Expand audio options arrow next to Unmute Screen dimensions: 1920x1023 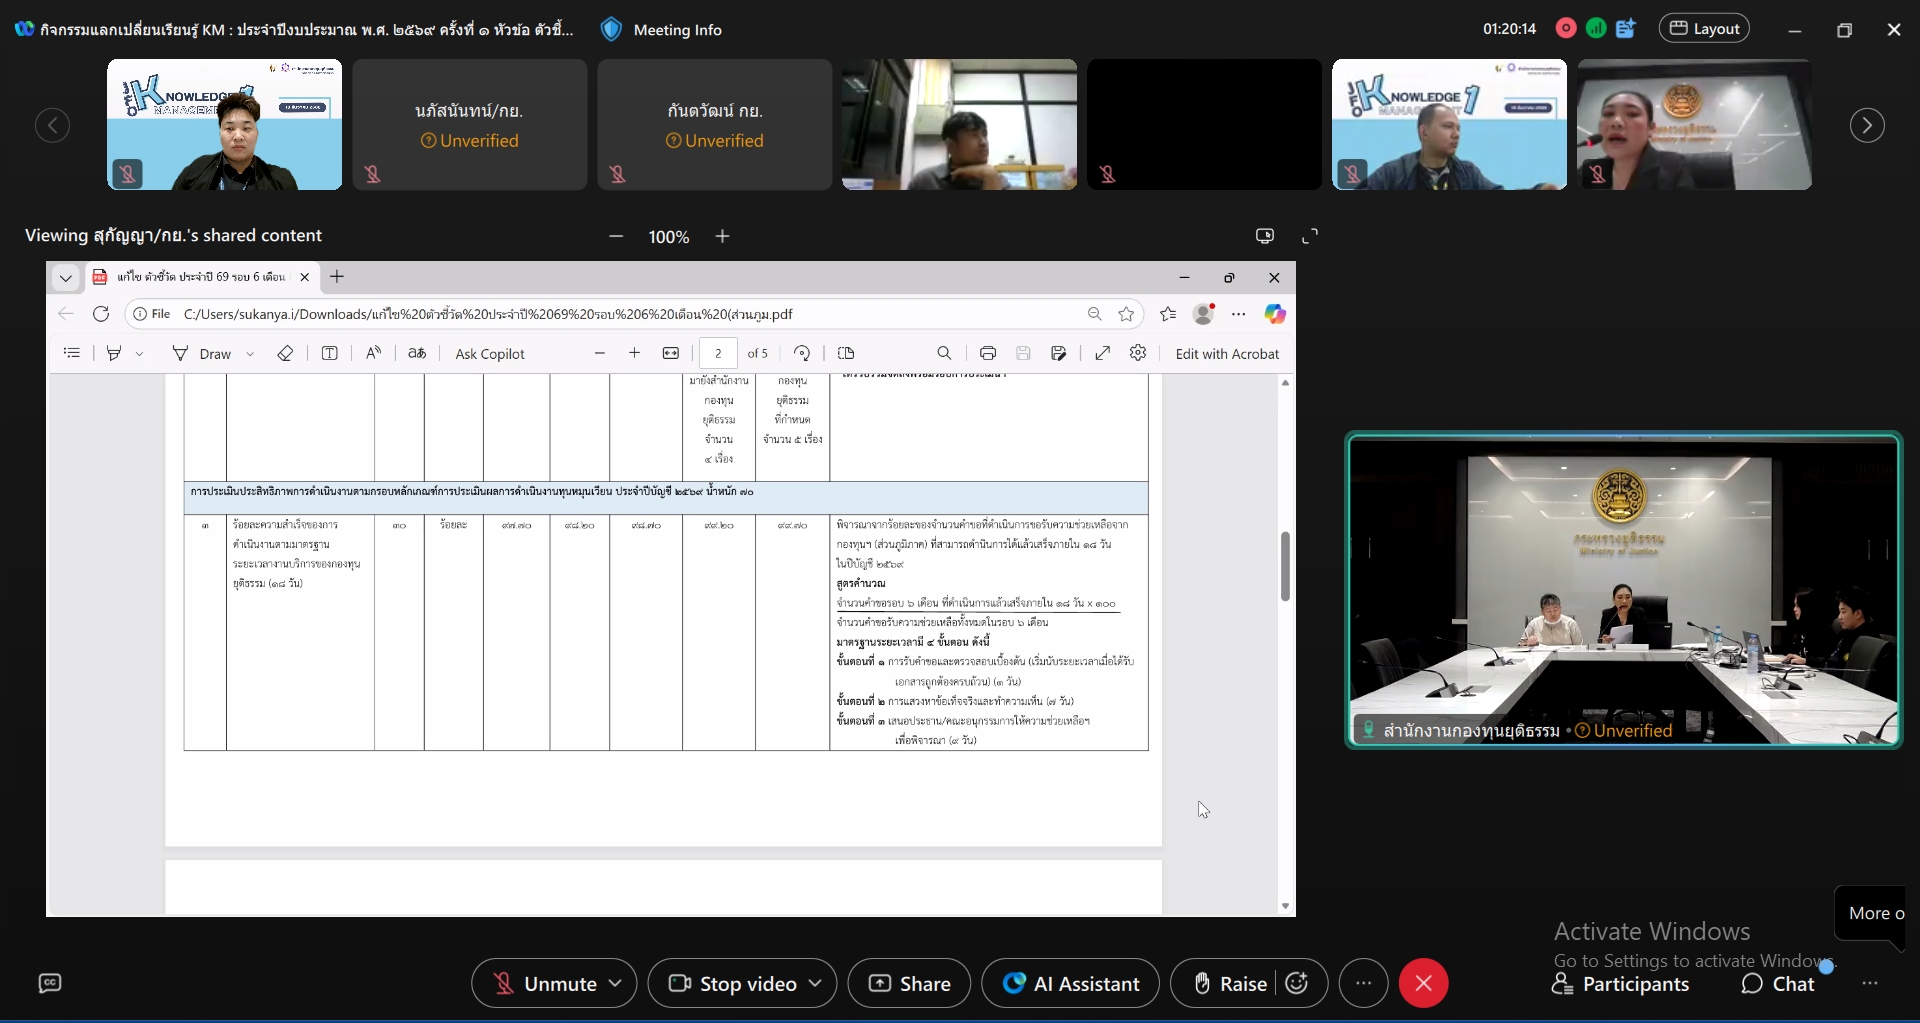coord(616,984)
